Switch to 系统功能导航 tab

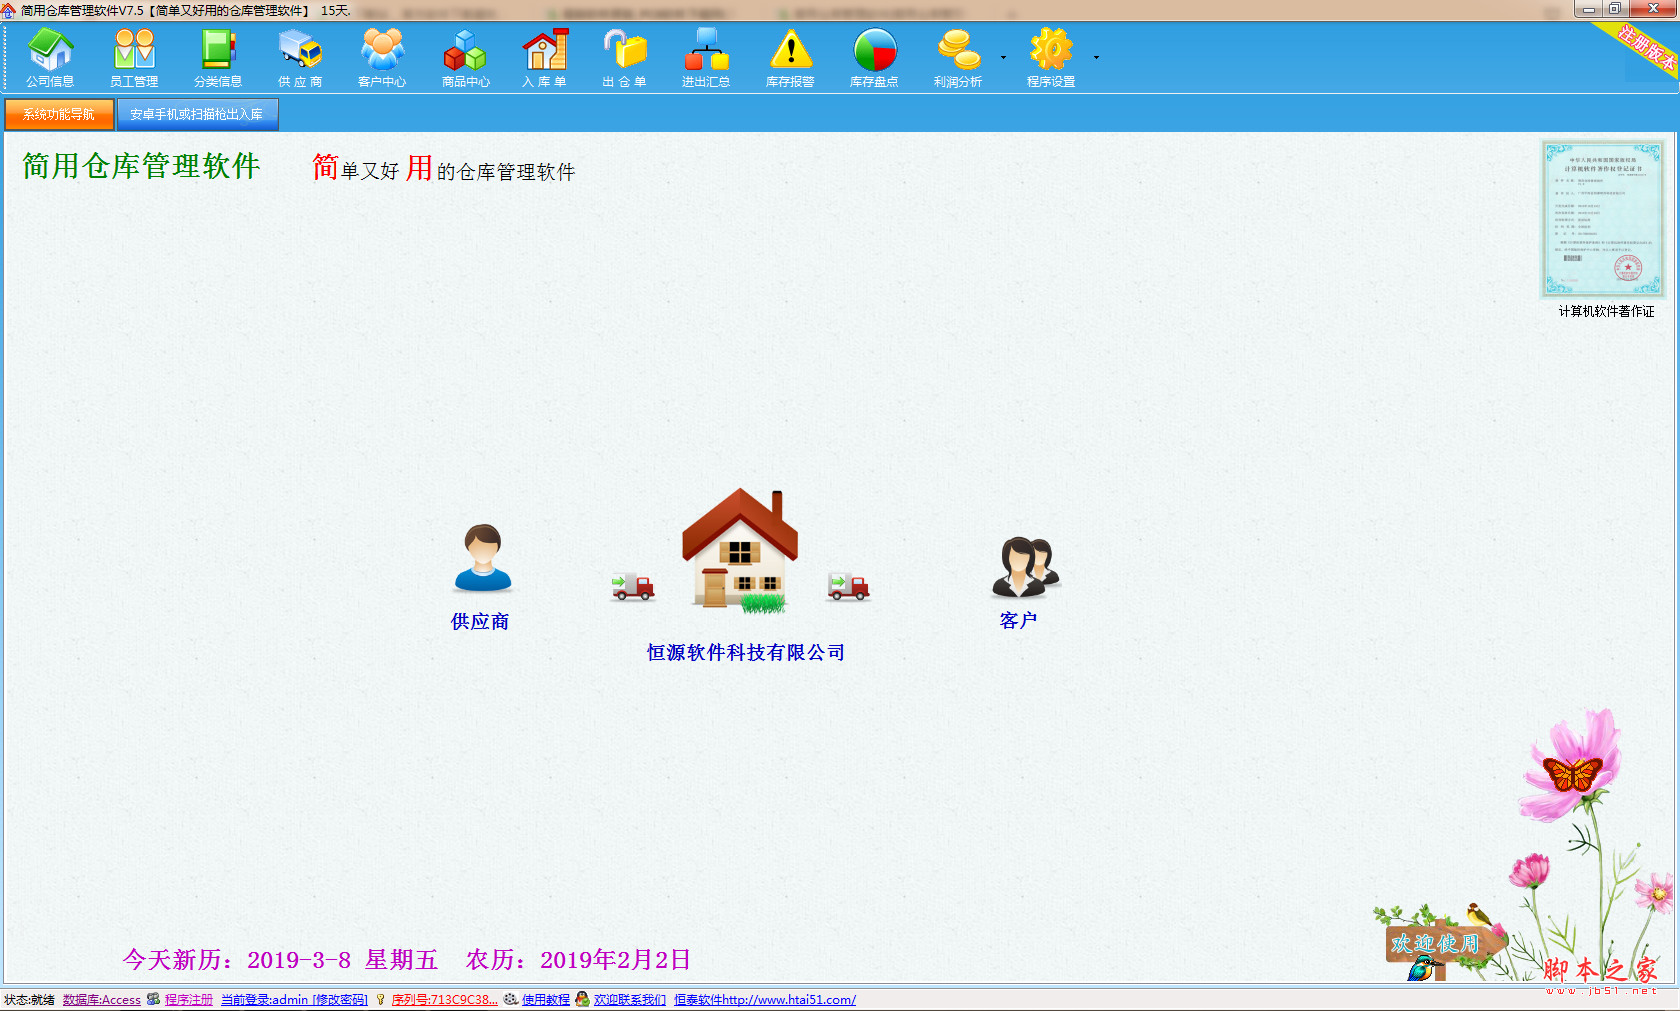tap(59, 114)
